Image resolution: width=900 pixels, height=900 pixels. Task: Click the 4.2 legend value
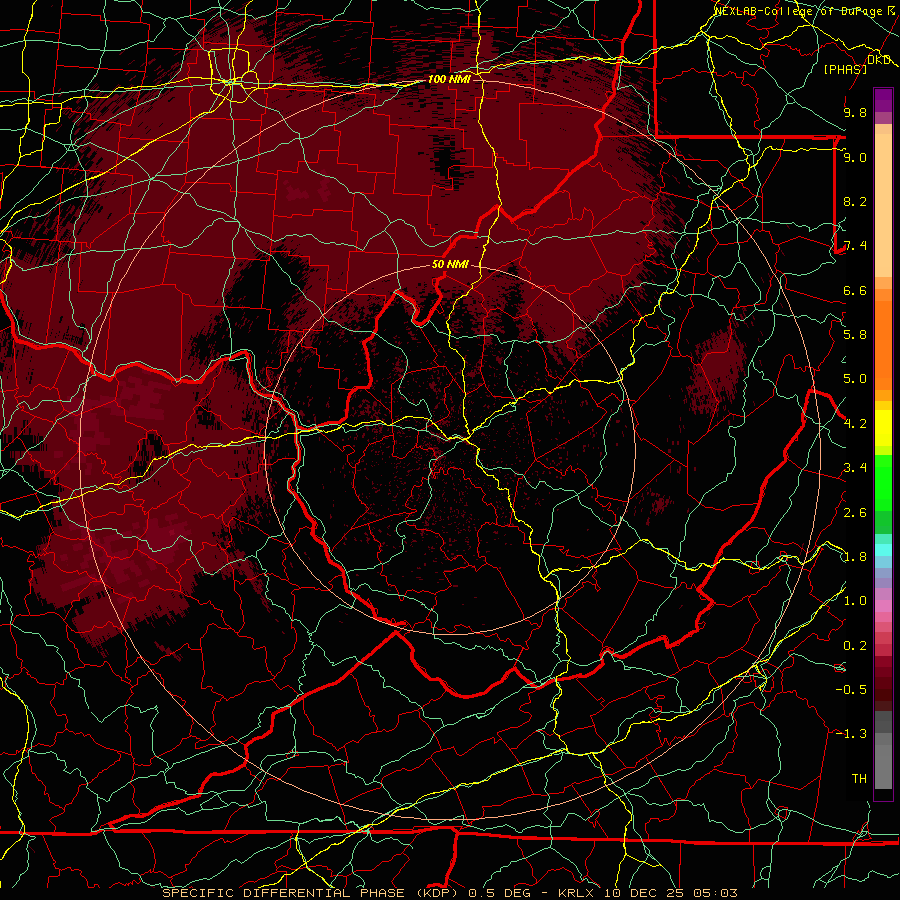coord(855,424)
